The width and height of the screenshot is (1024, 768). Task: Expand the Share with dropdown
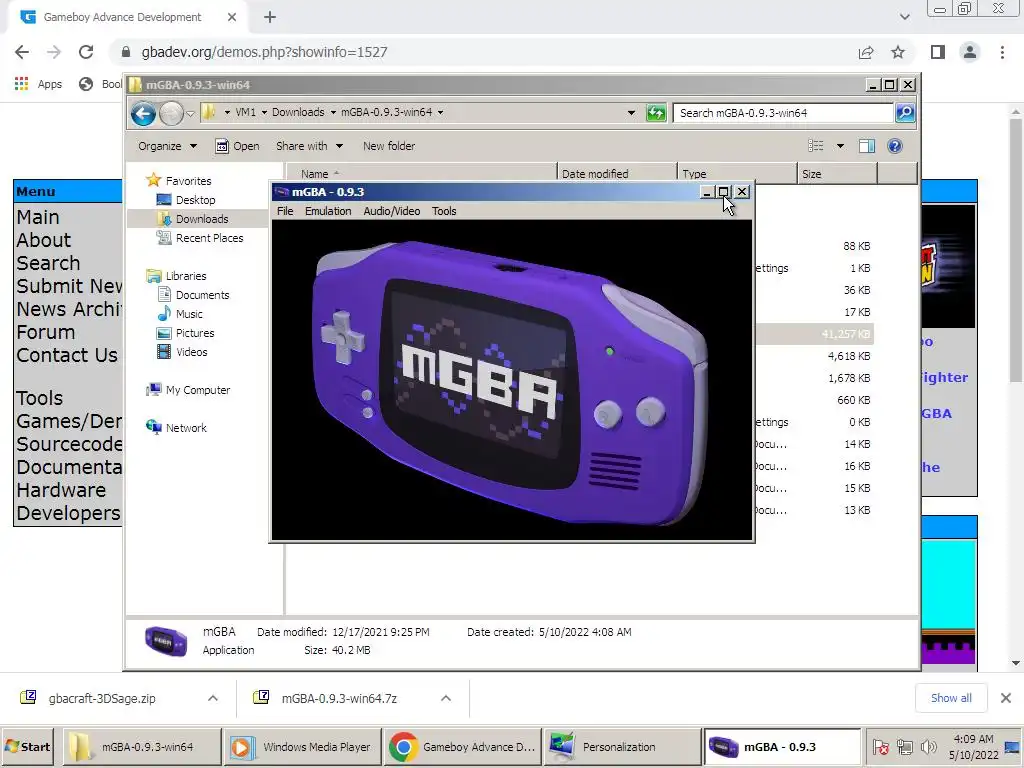coord(309,146)
